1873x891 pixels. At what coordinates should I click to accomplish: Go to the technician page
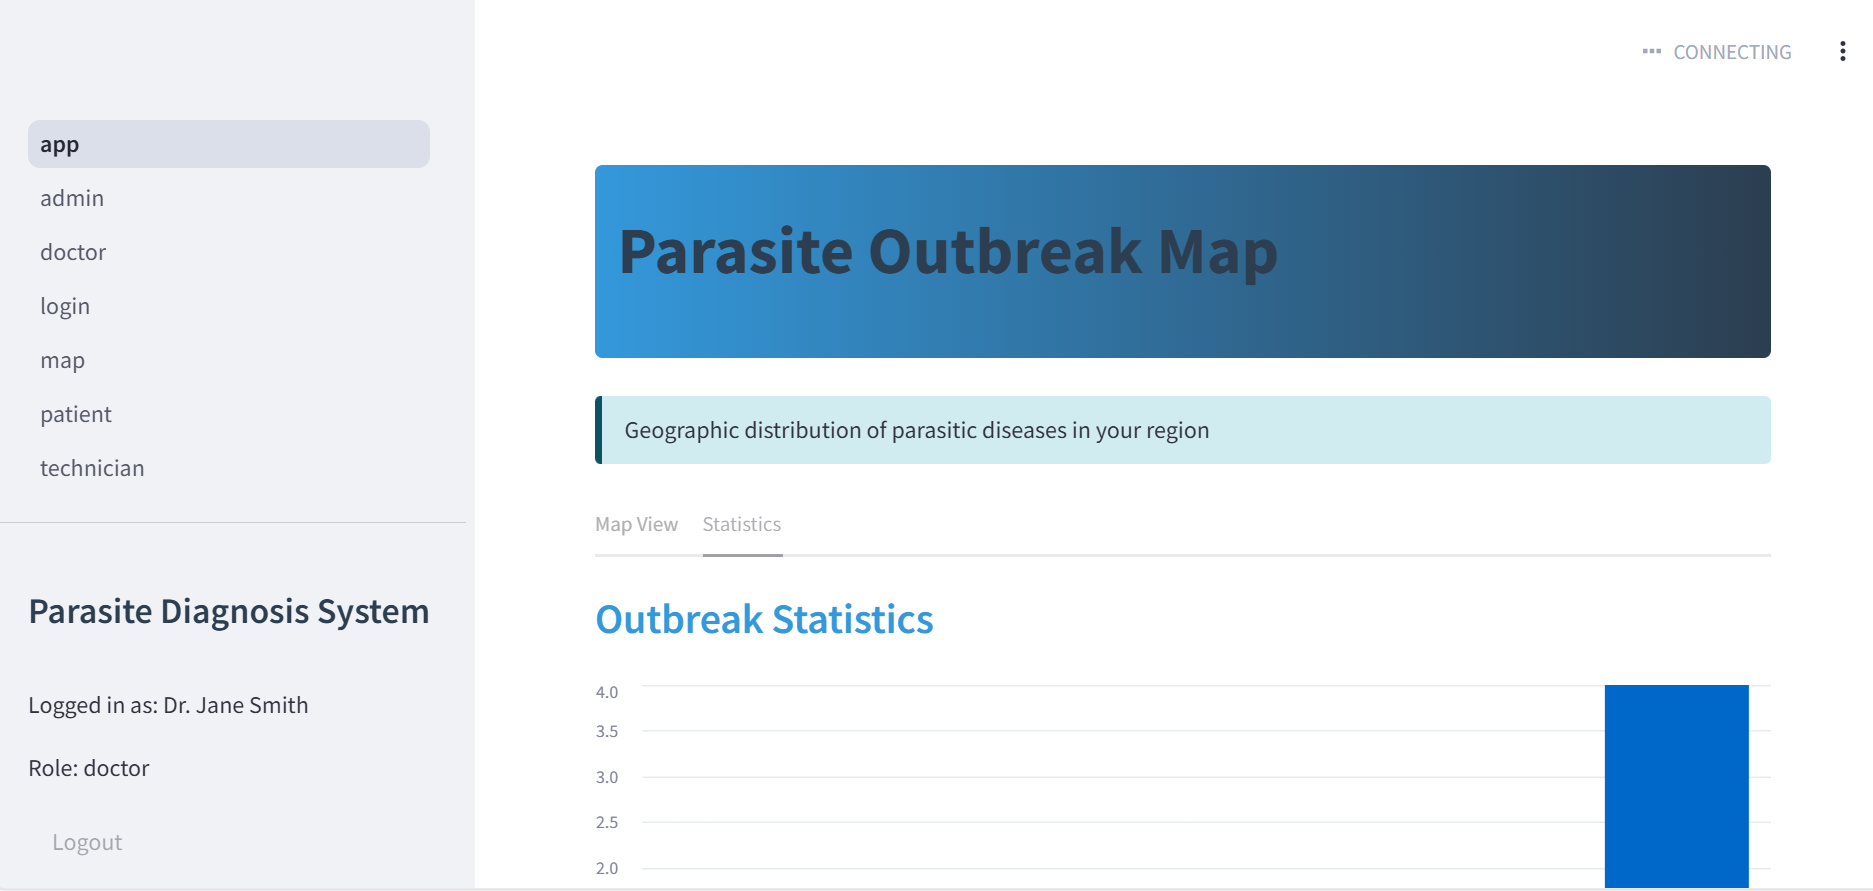pyautogui.click(x=229, y=468)
